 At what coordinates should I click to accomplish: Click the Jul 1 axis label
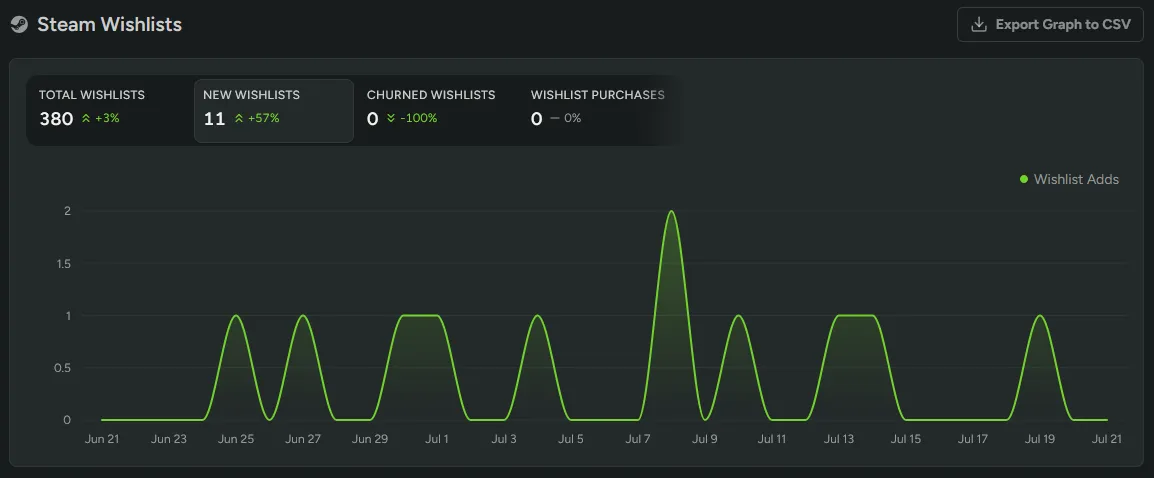(x=436, y=439)
